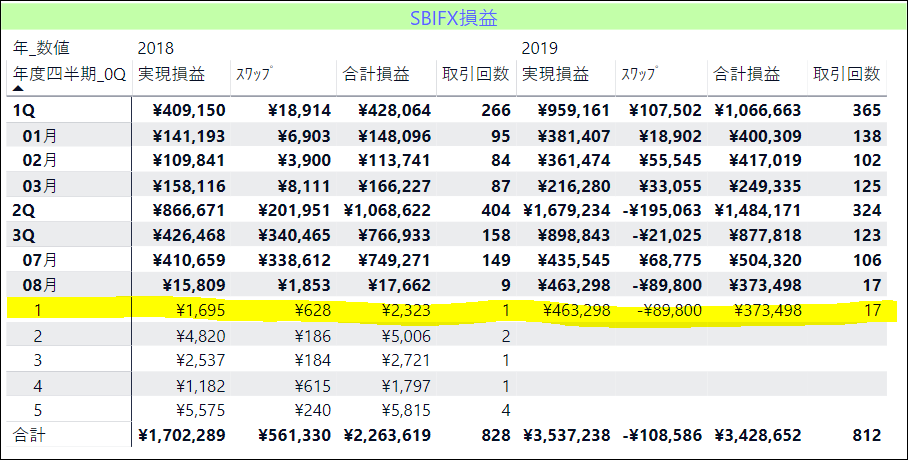Image resolution: width=908 pixels, height=460 pixels.
Task: Click 2018 合計損益 column header
Action: tap(376, 74)
